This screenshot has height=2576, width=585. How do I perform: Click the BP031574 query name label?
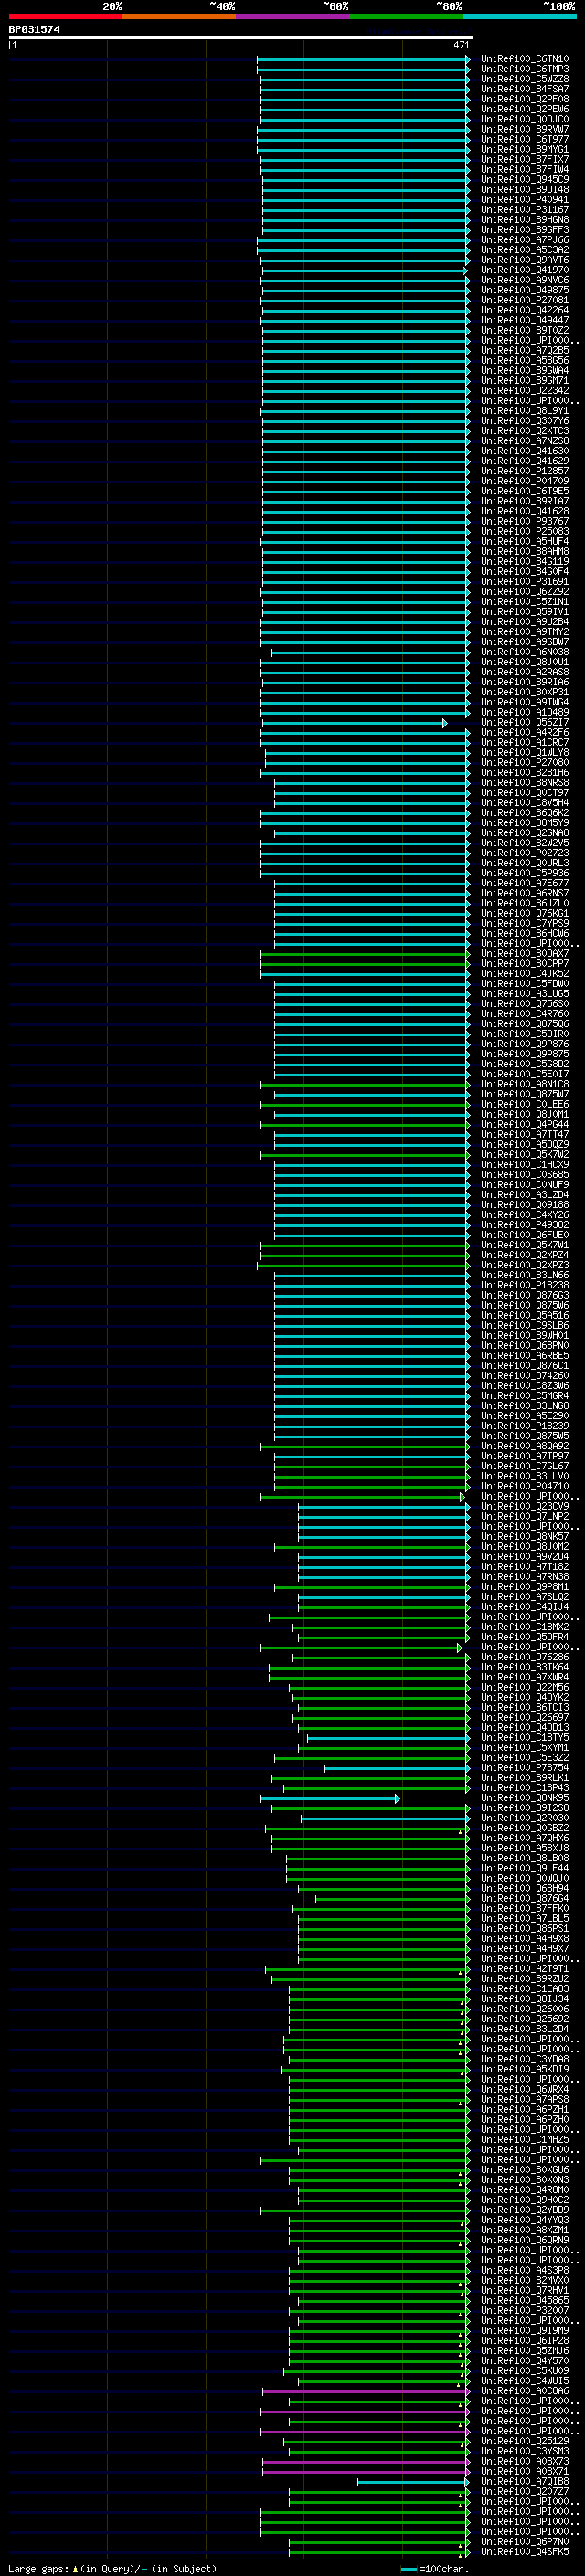(34, 29)
